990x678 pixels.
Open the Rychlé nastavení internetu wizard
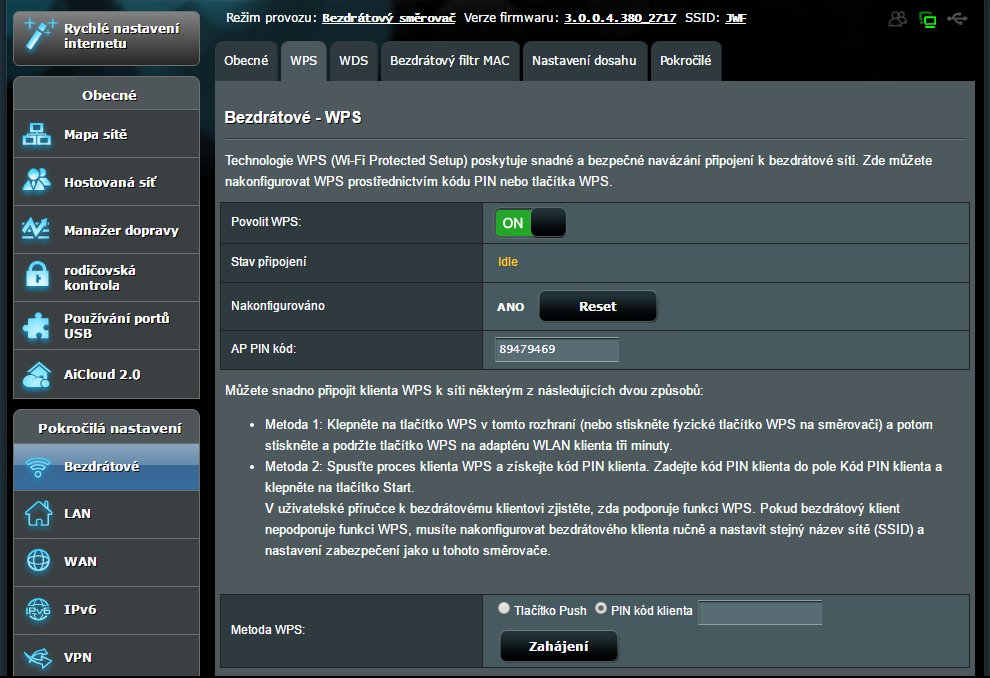tap(106, 37)
